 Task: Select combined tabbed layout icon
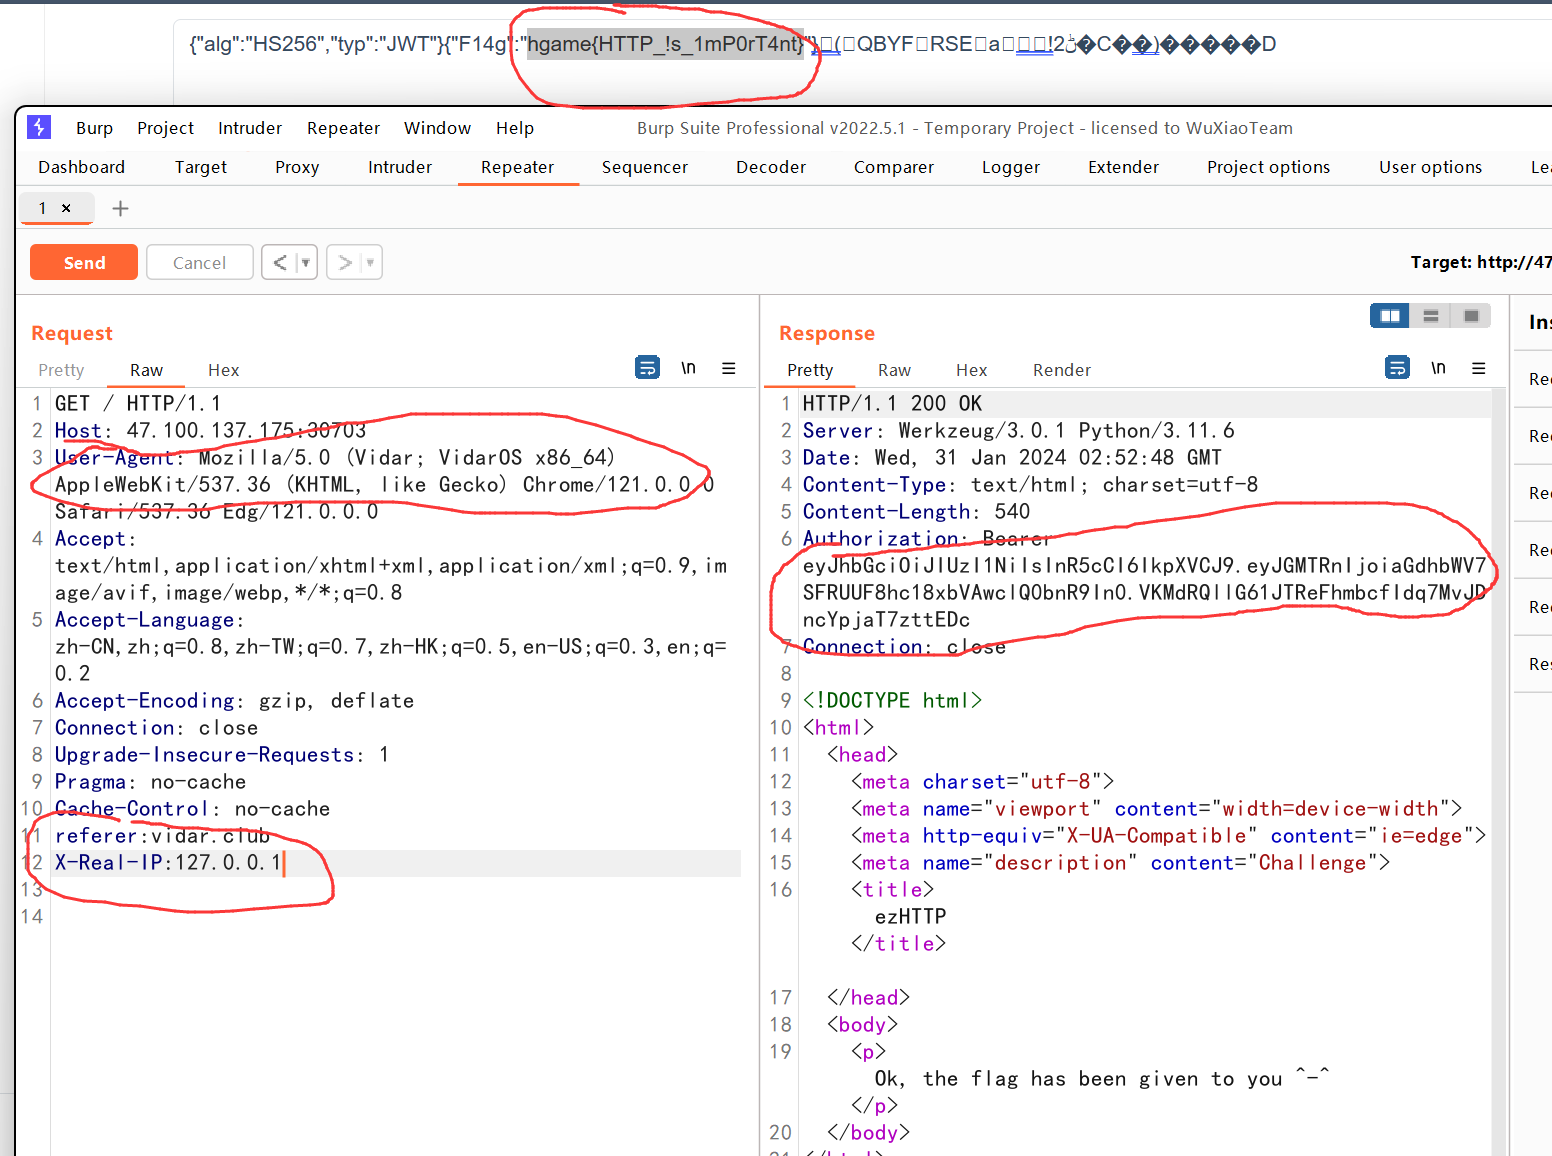click(x=1471, y=316)
